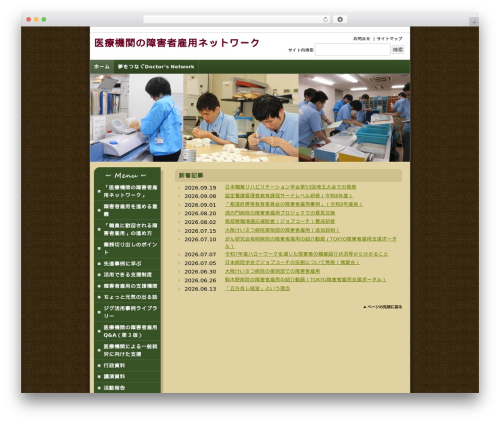
Task: Open sidebar menu 行政資料
Action: (128, 365)
